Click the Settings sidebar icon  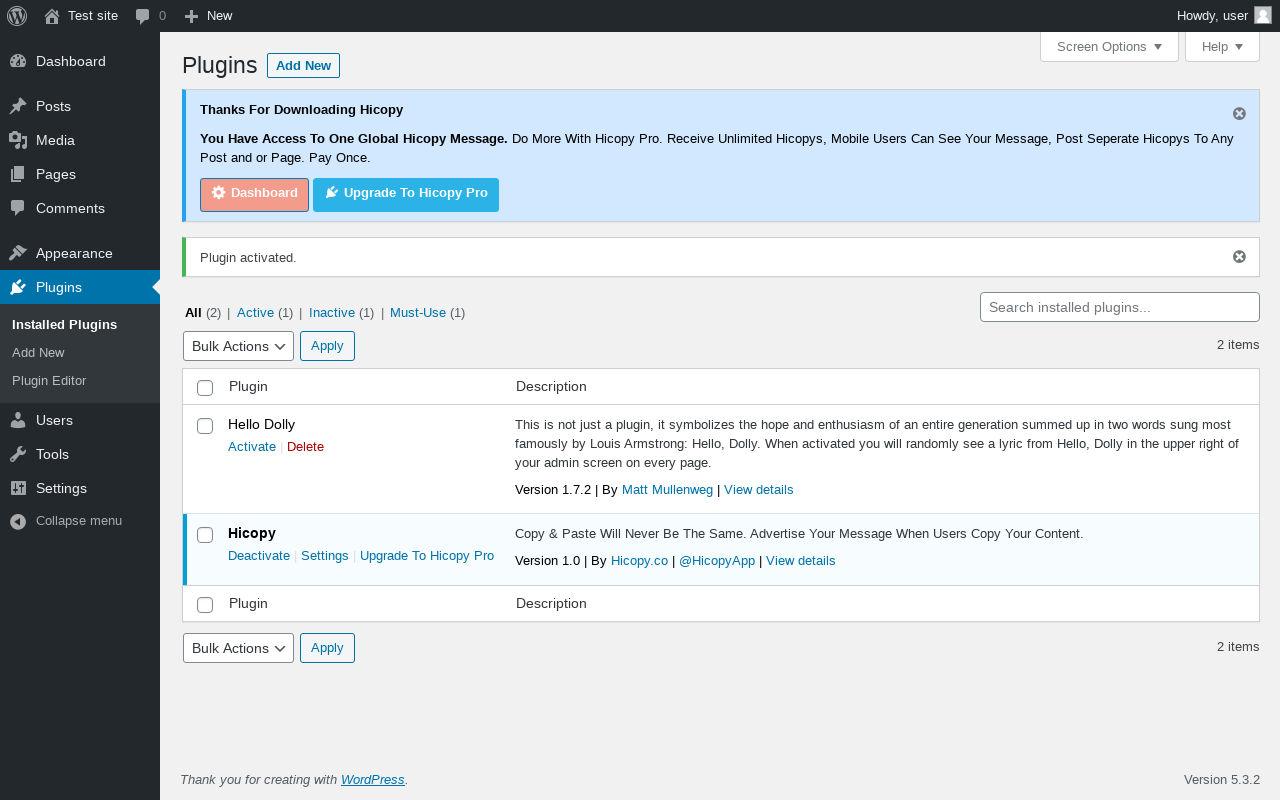[x=18, y=488]
